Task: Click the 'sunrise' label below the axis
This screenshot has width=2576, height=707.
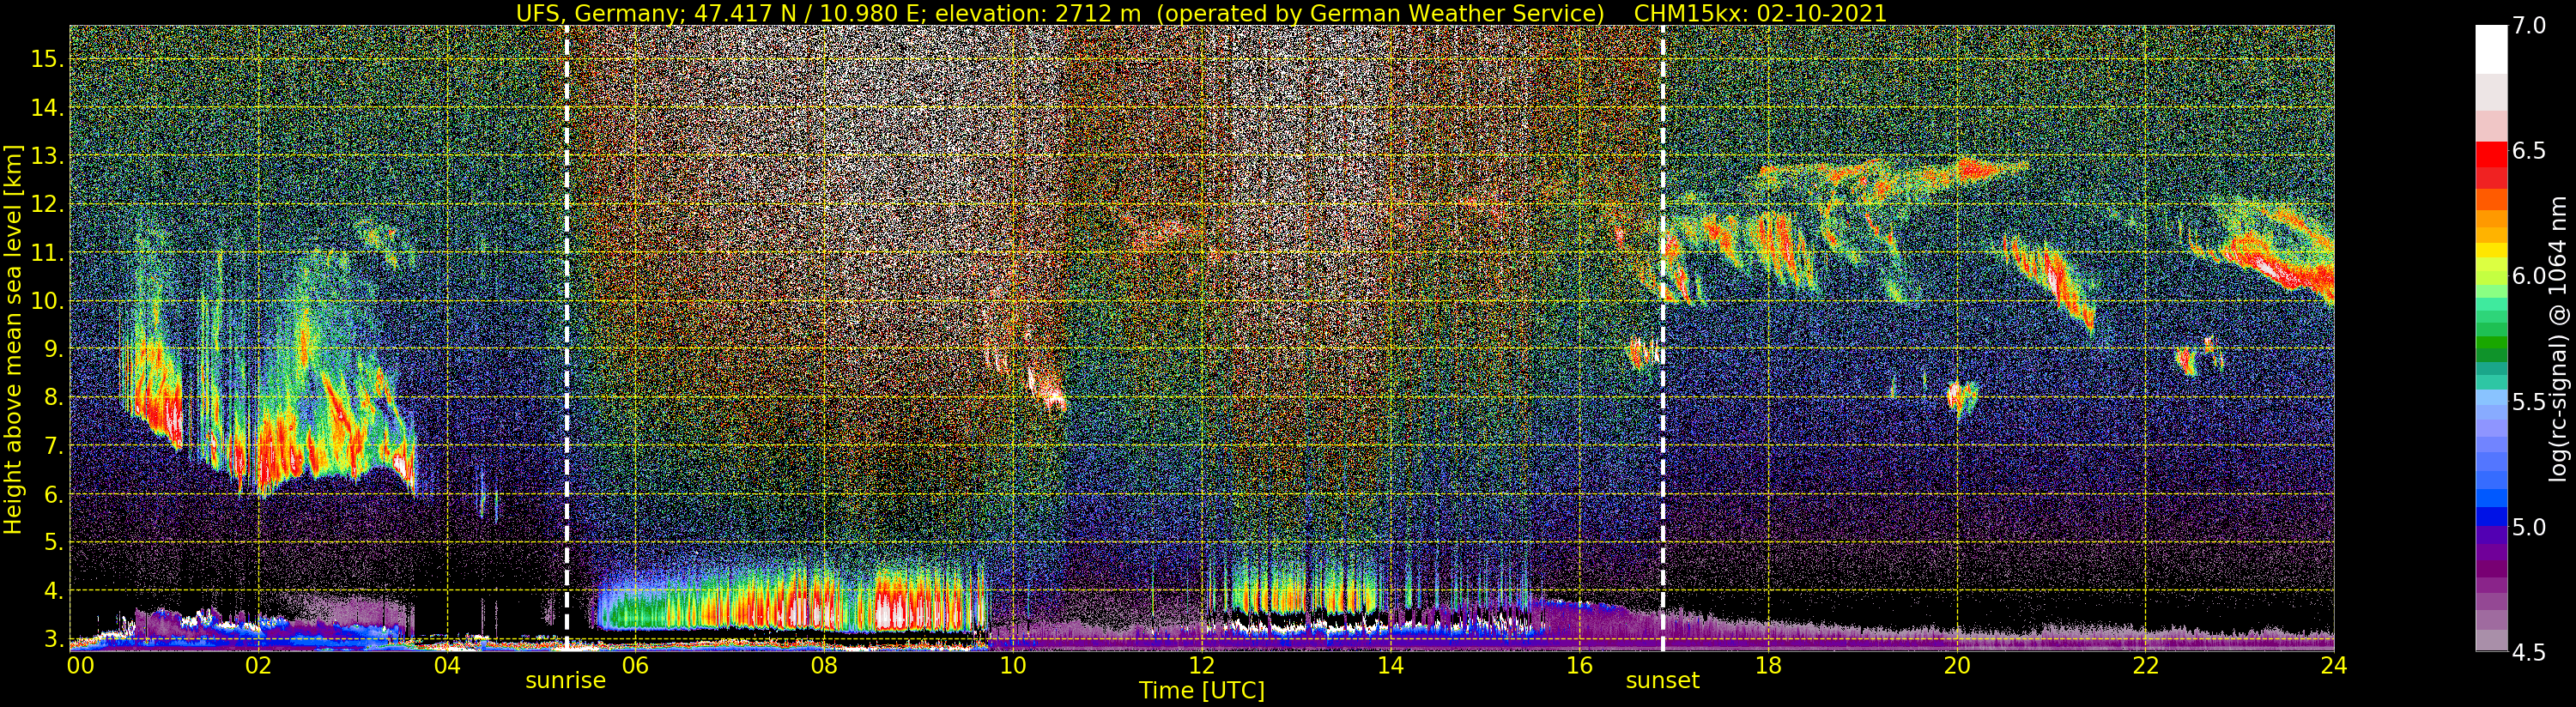Action: coord(566,681)
